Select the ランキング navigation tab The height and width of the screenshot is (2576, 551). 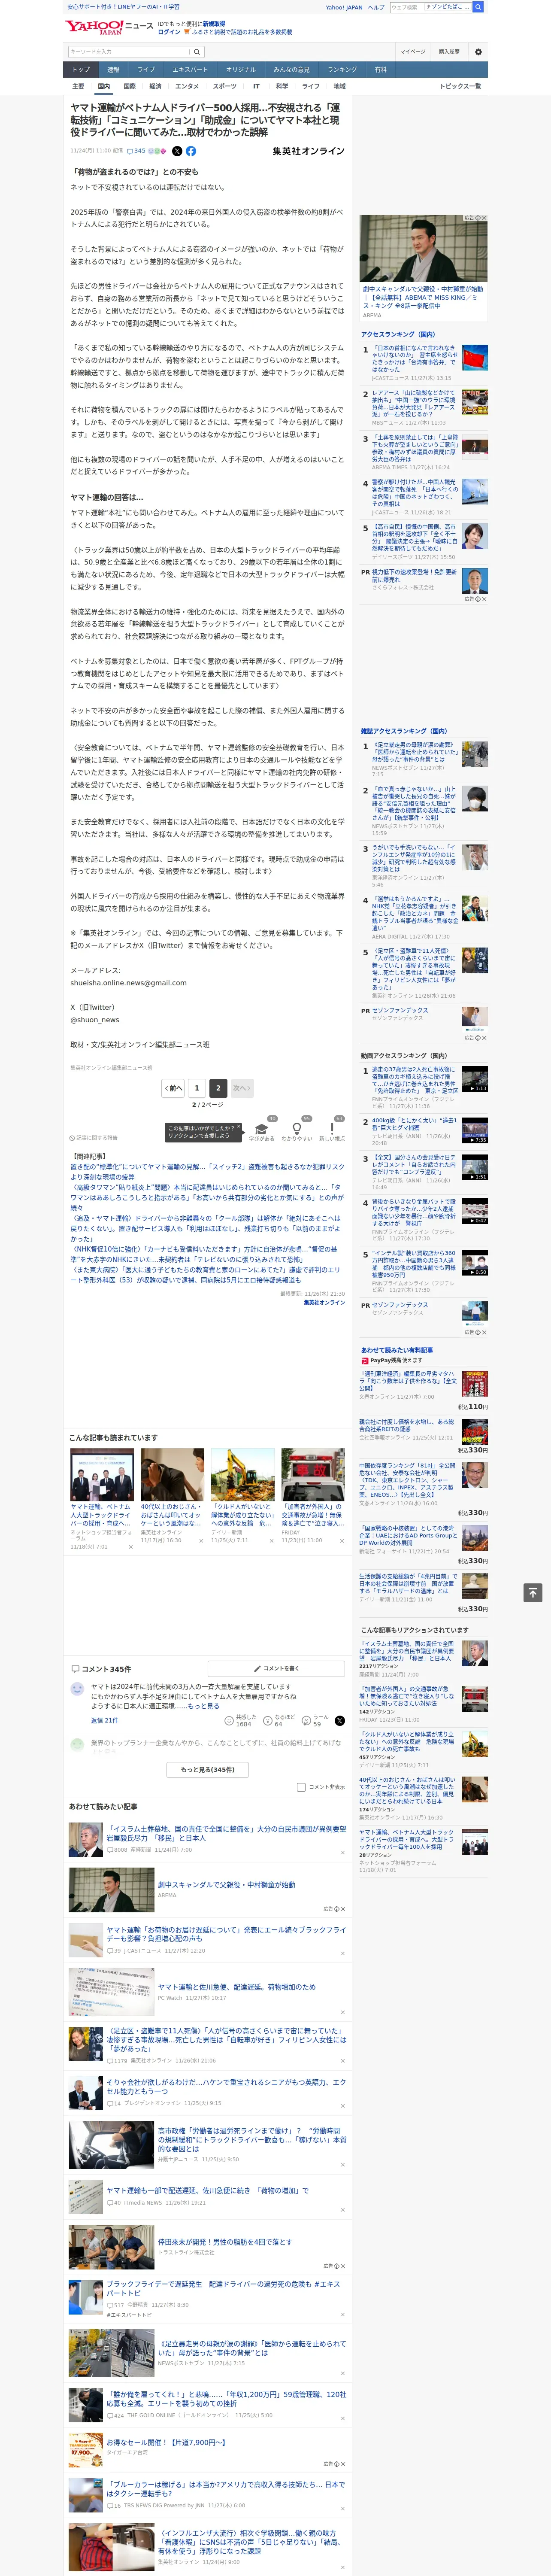click(x=342, y=70)
